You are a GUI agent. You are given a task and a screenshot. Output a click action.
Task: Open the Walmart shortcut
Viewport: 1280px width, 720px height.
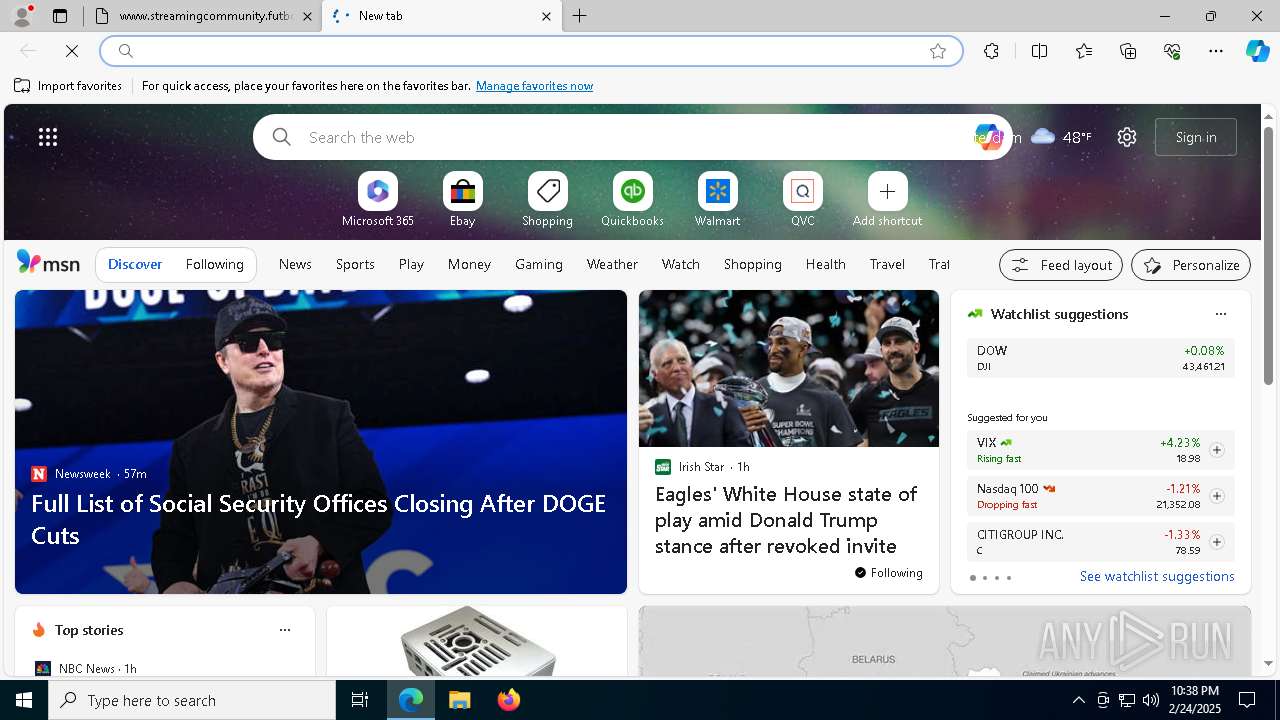pos(717,199)
